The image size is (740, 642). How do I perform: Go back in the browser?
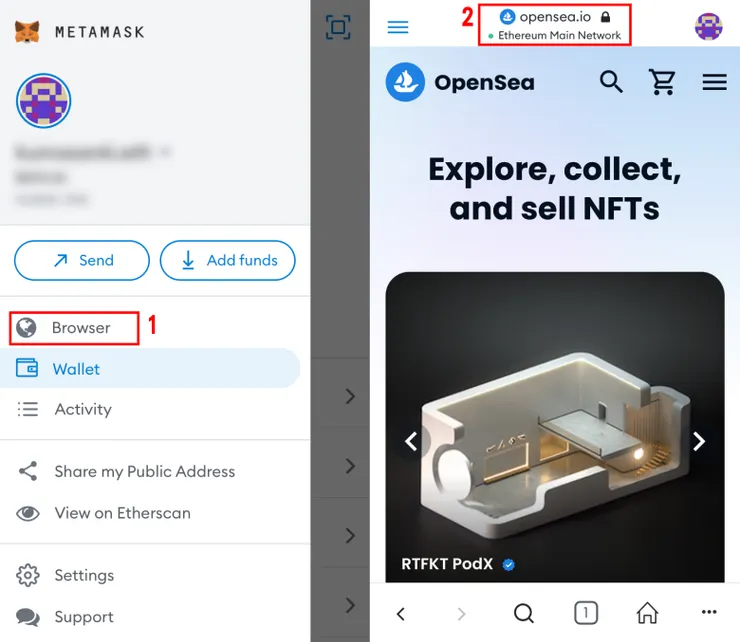[x=401, y=613]
